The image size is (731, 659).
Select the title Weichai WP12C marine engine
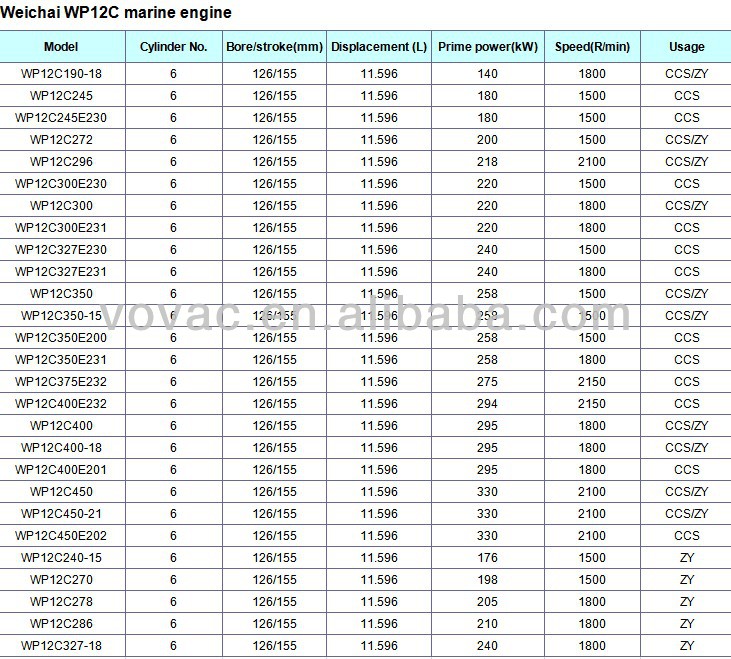pyautogui.click(x=116, y=13)
